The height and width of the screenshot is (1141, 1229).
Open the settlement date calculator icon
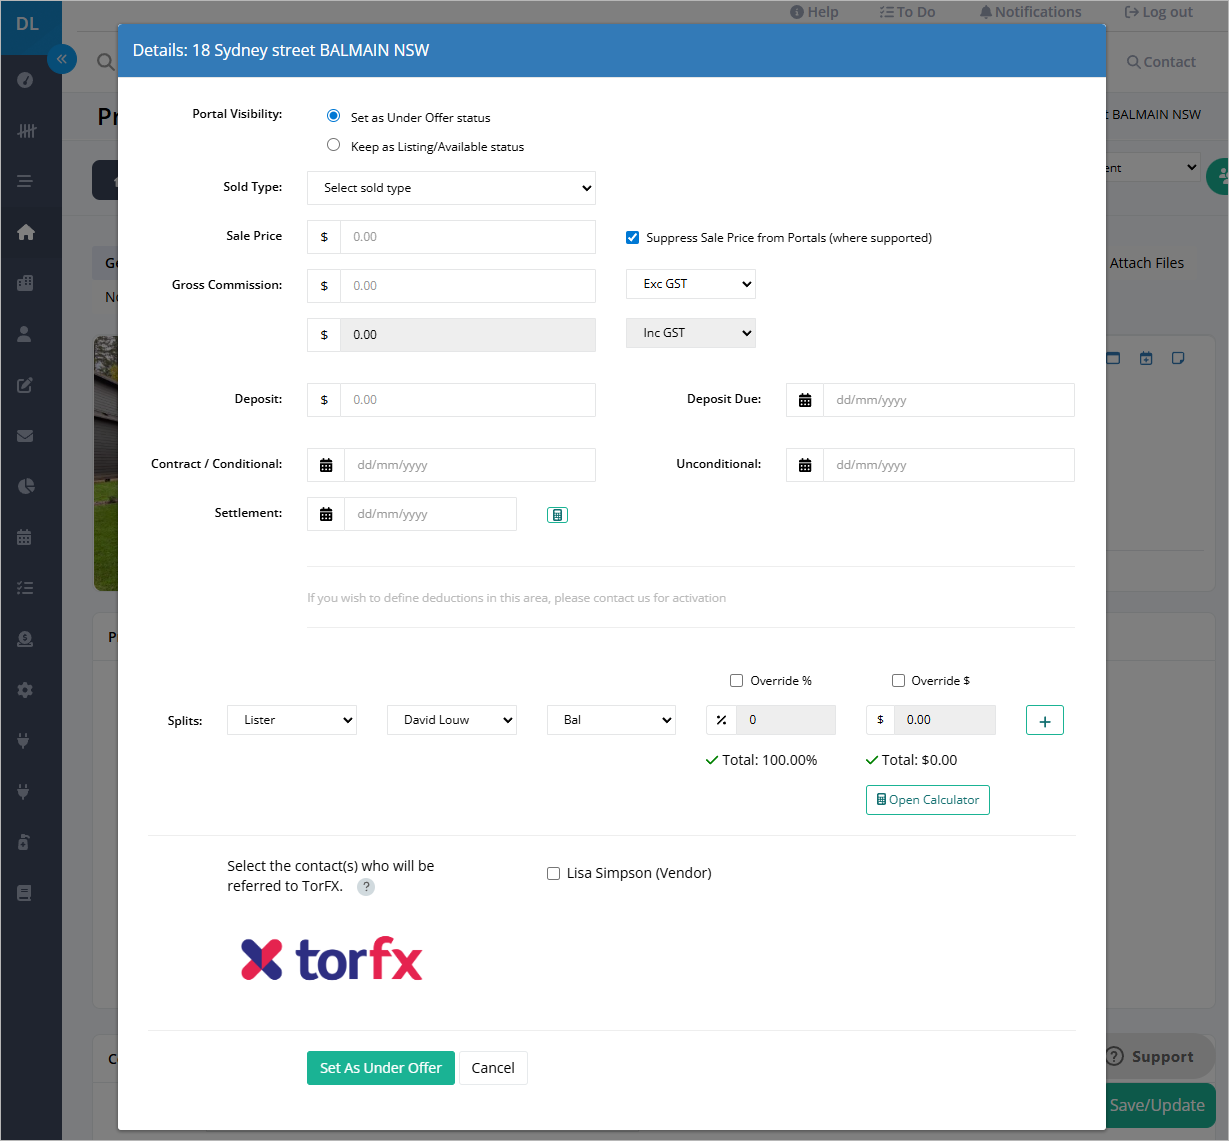coord(558,515)
